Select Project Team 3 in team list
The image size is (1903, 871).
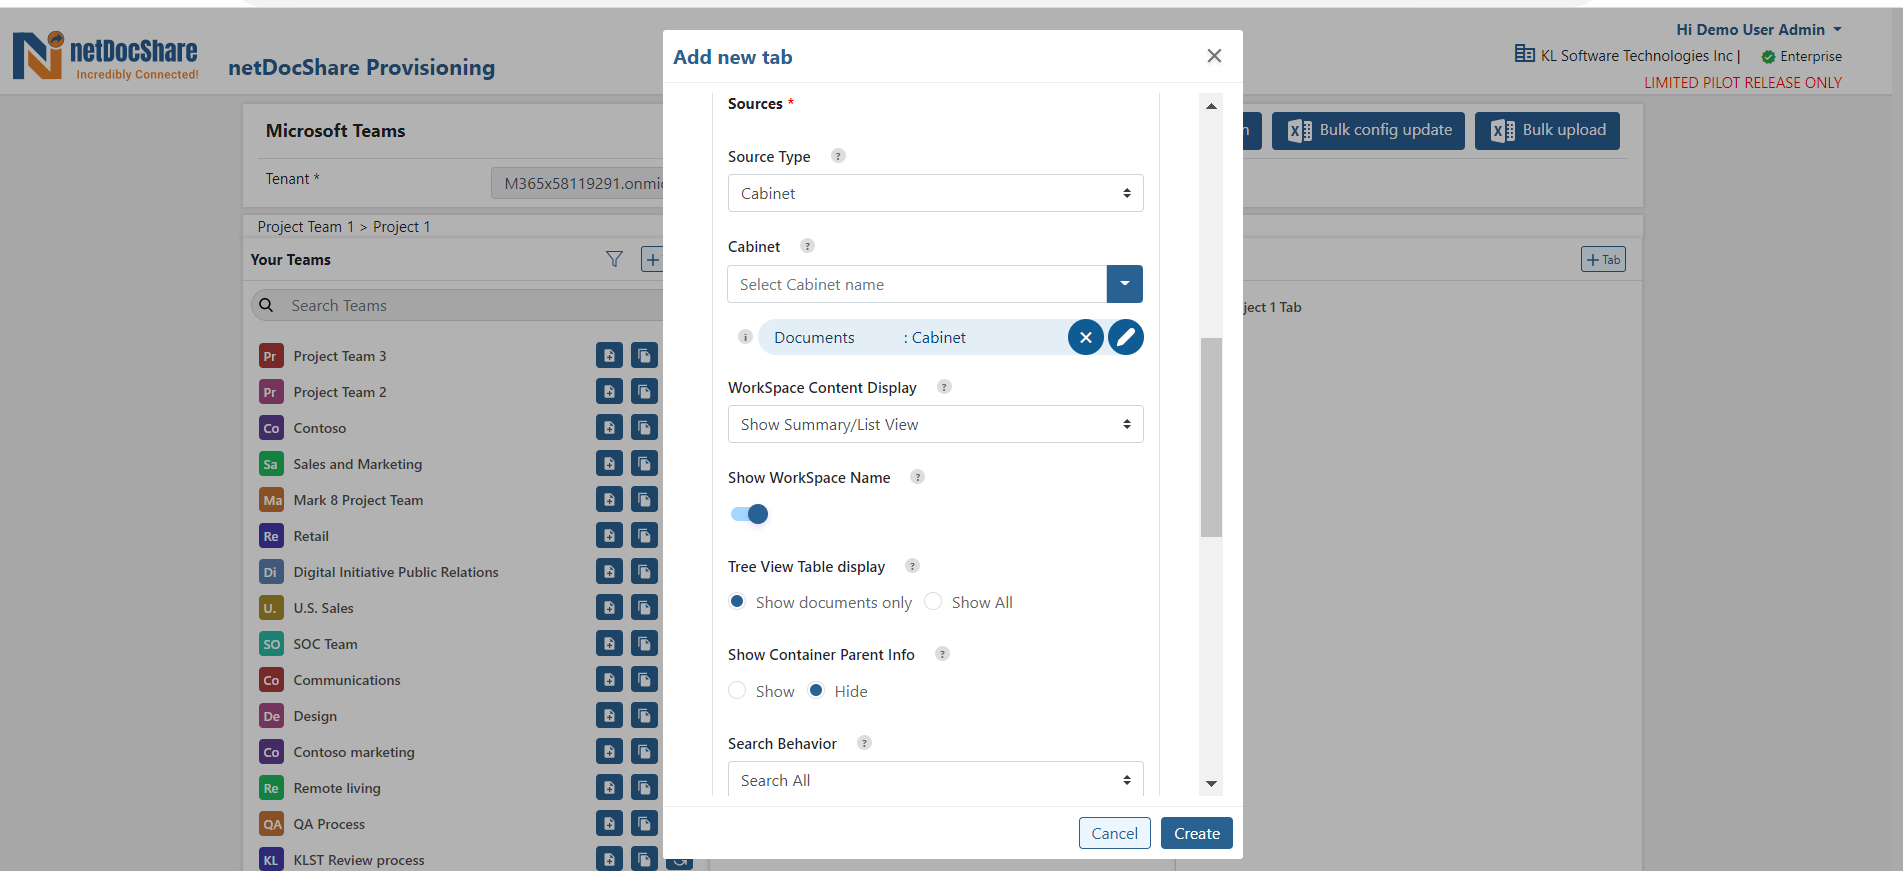[340, 356]
